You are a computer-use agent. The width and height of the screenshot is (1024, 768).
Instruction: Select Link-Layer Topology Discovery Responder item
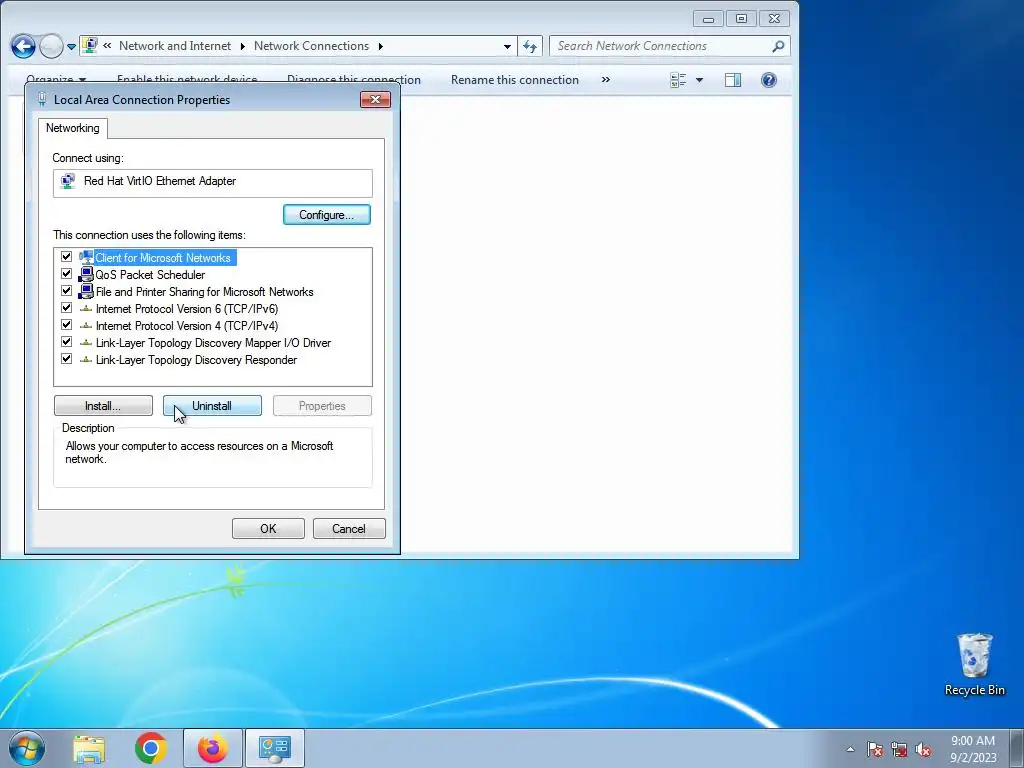coord(196,360)
